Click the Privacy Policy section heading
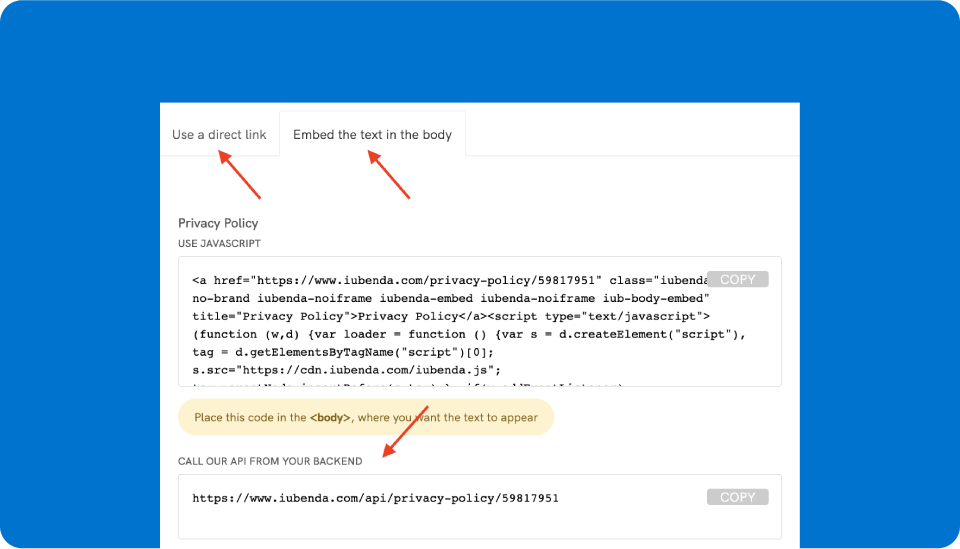Screen dimensions: 960x549 [x=218, y=223]
